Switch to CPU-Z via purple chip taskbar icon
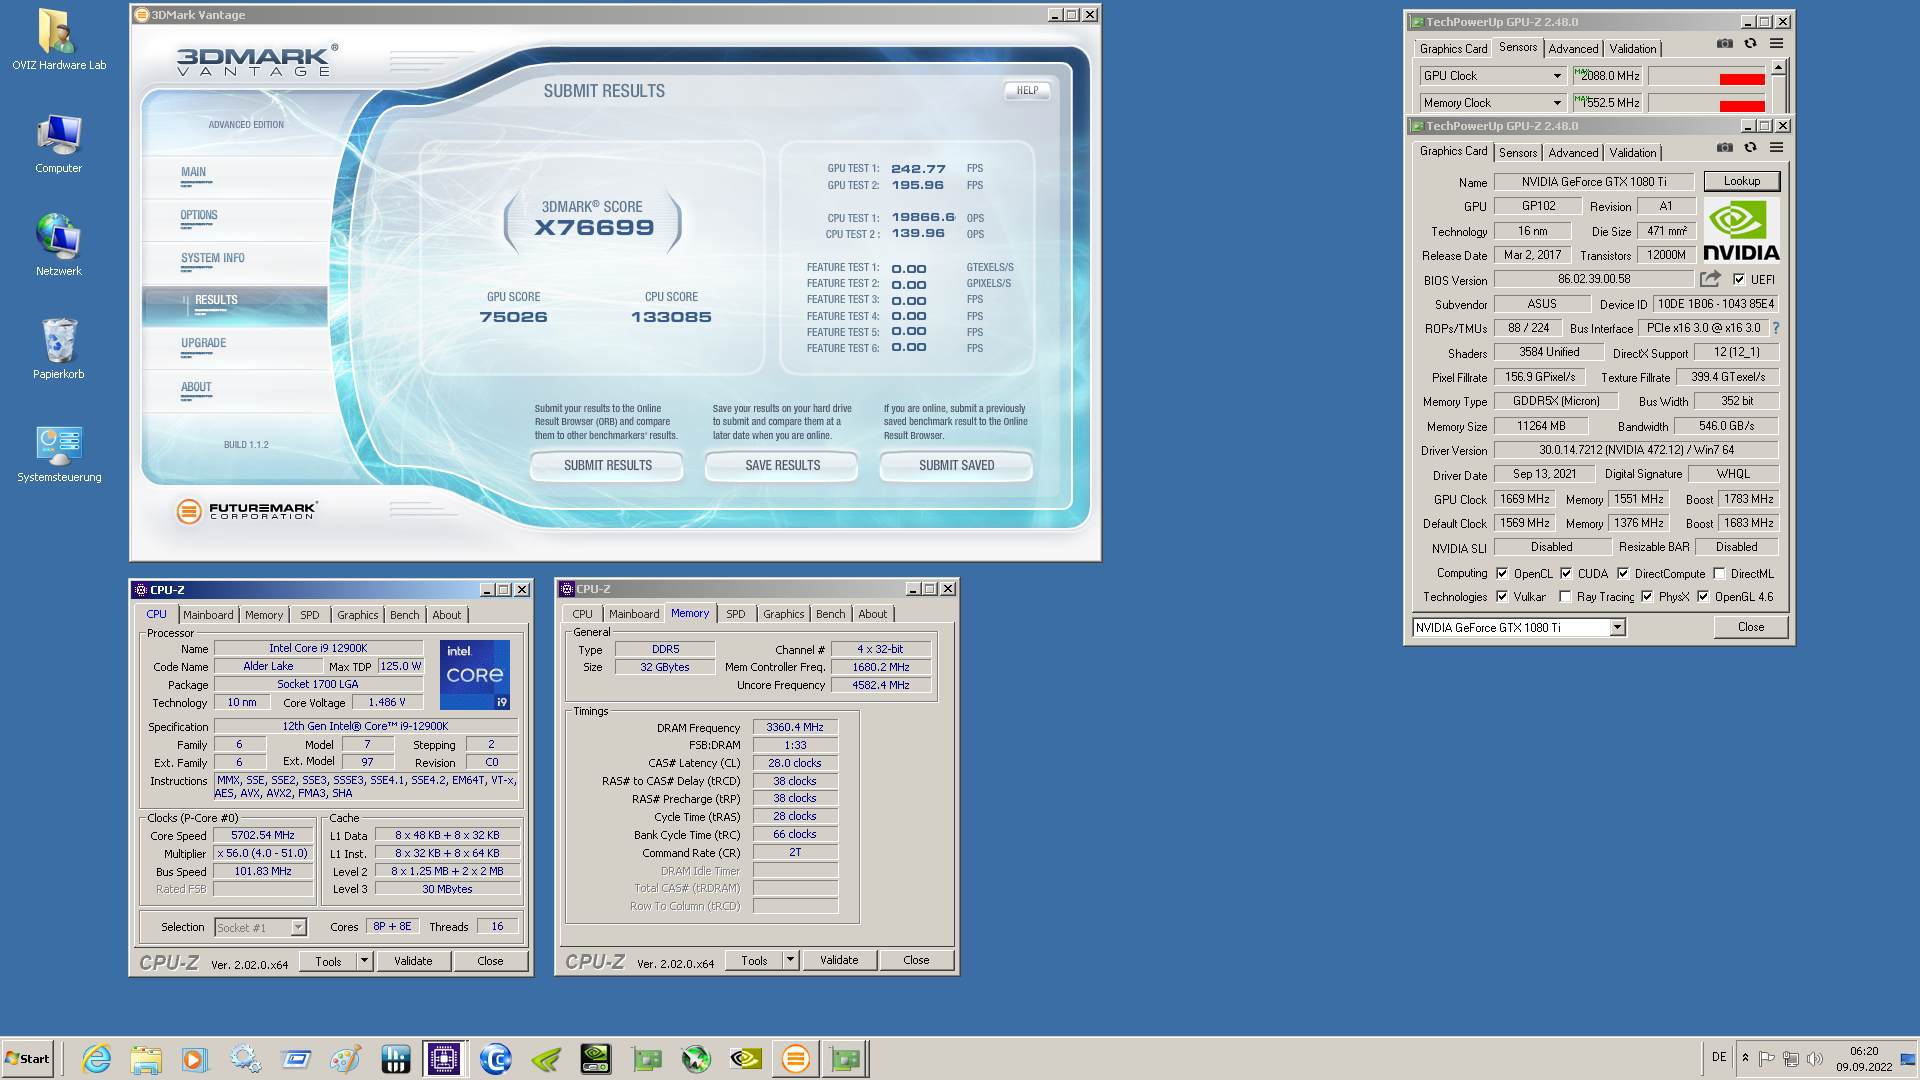Image resolution: width=1920 pixels, height=1080 pixels. tap(444, 1059)
